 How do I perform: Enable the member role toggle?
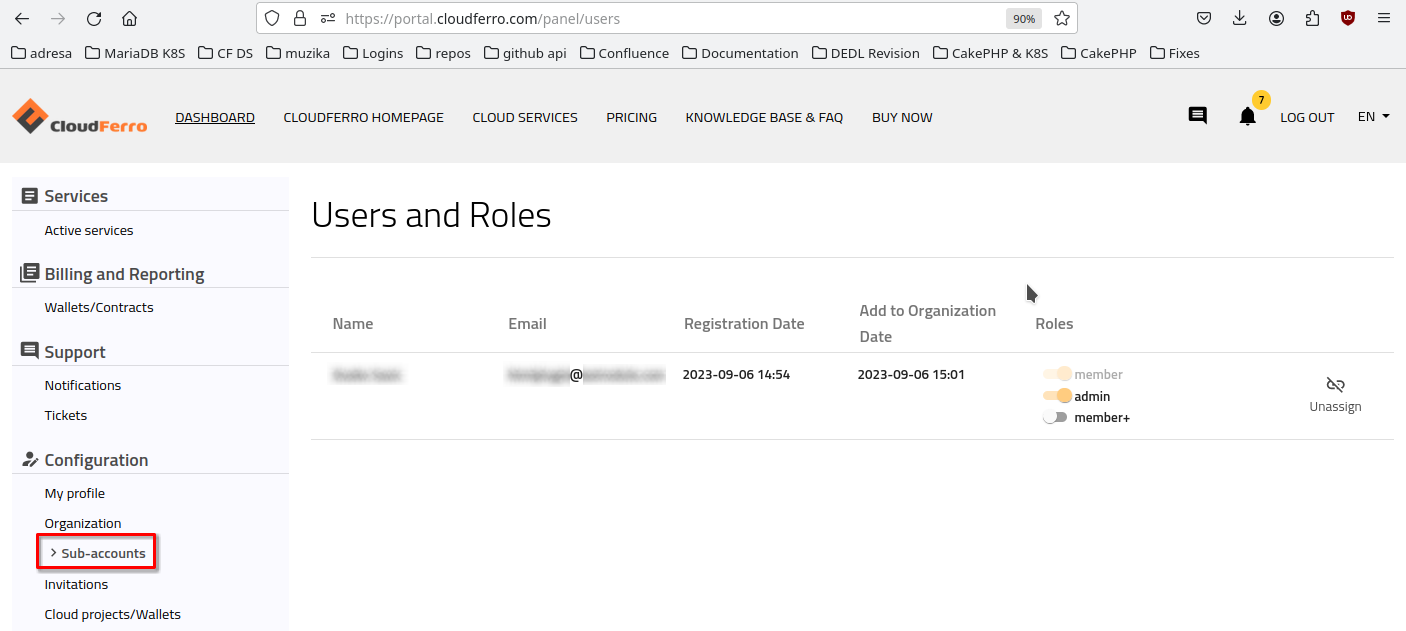pyautogui.click(x=1058, y=374)
